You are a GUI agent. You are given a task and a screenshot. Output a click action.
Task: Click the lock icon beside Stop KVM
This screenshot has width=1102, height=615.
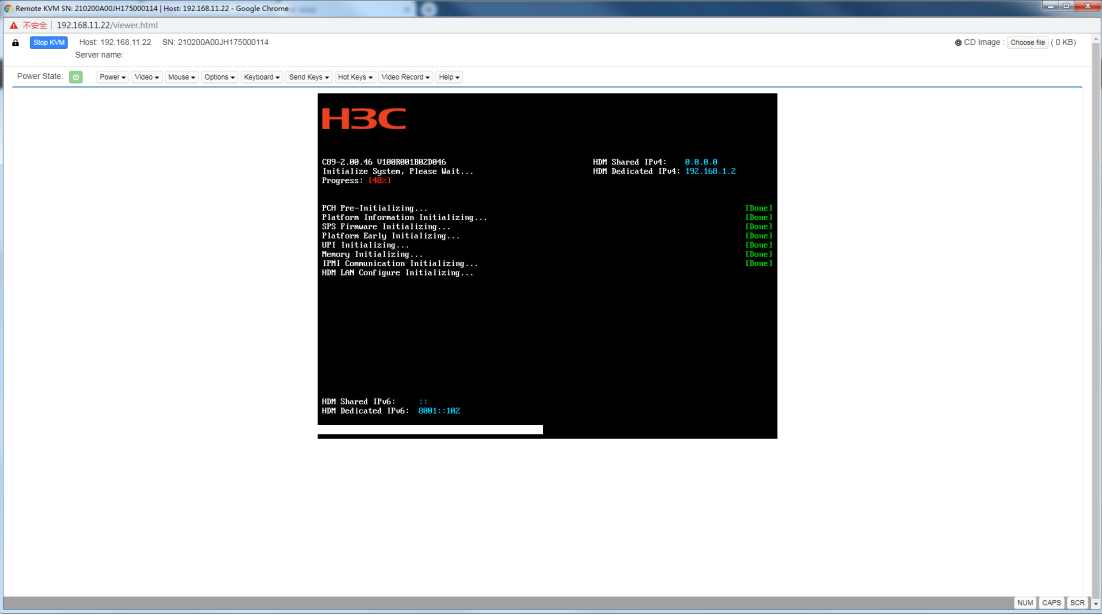coord(15,43)
